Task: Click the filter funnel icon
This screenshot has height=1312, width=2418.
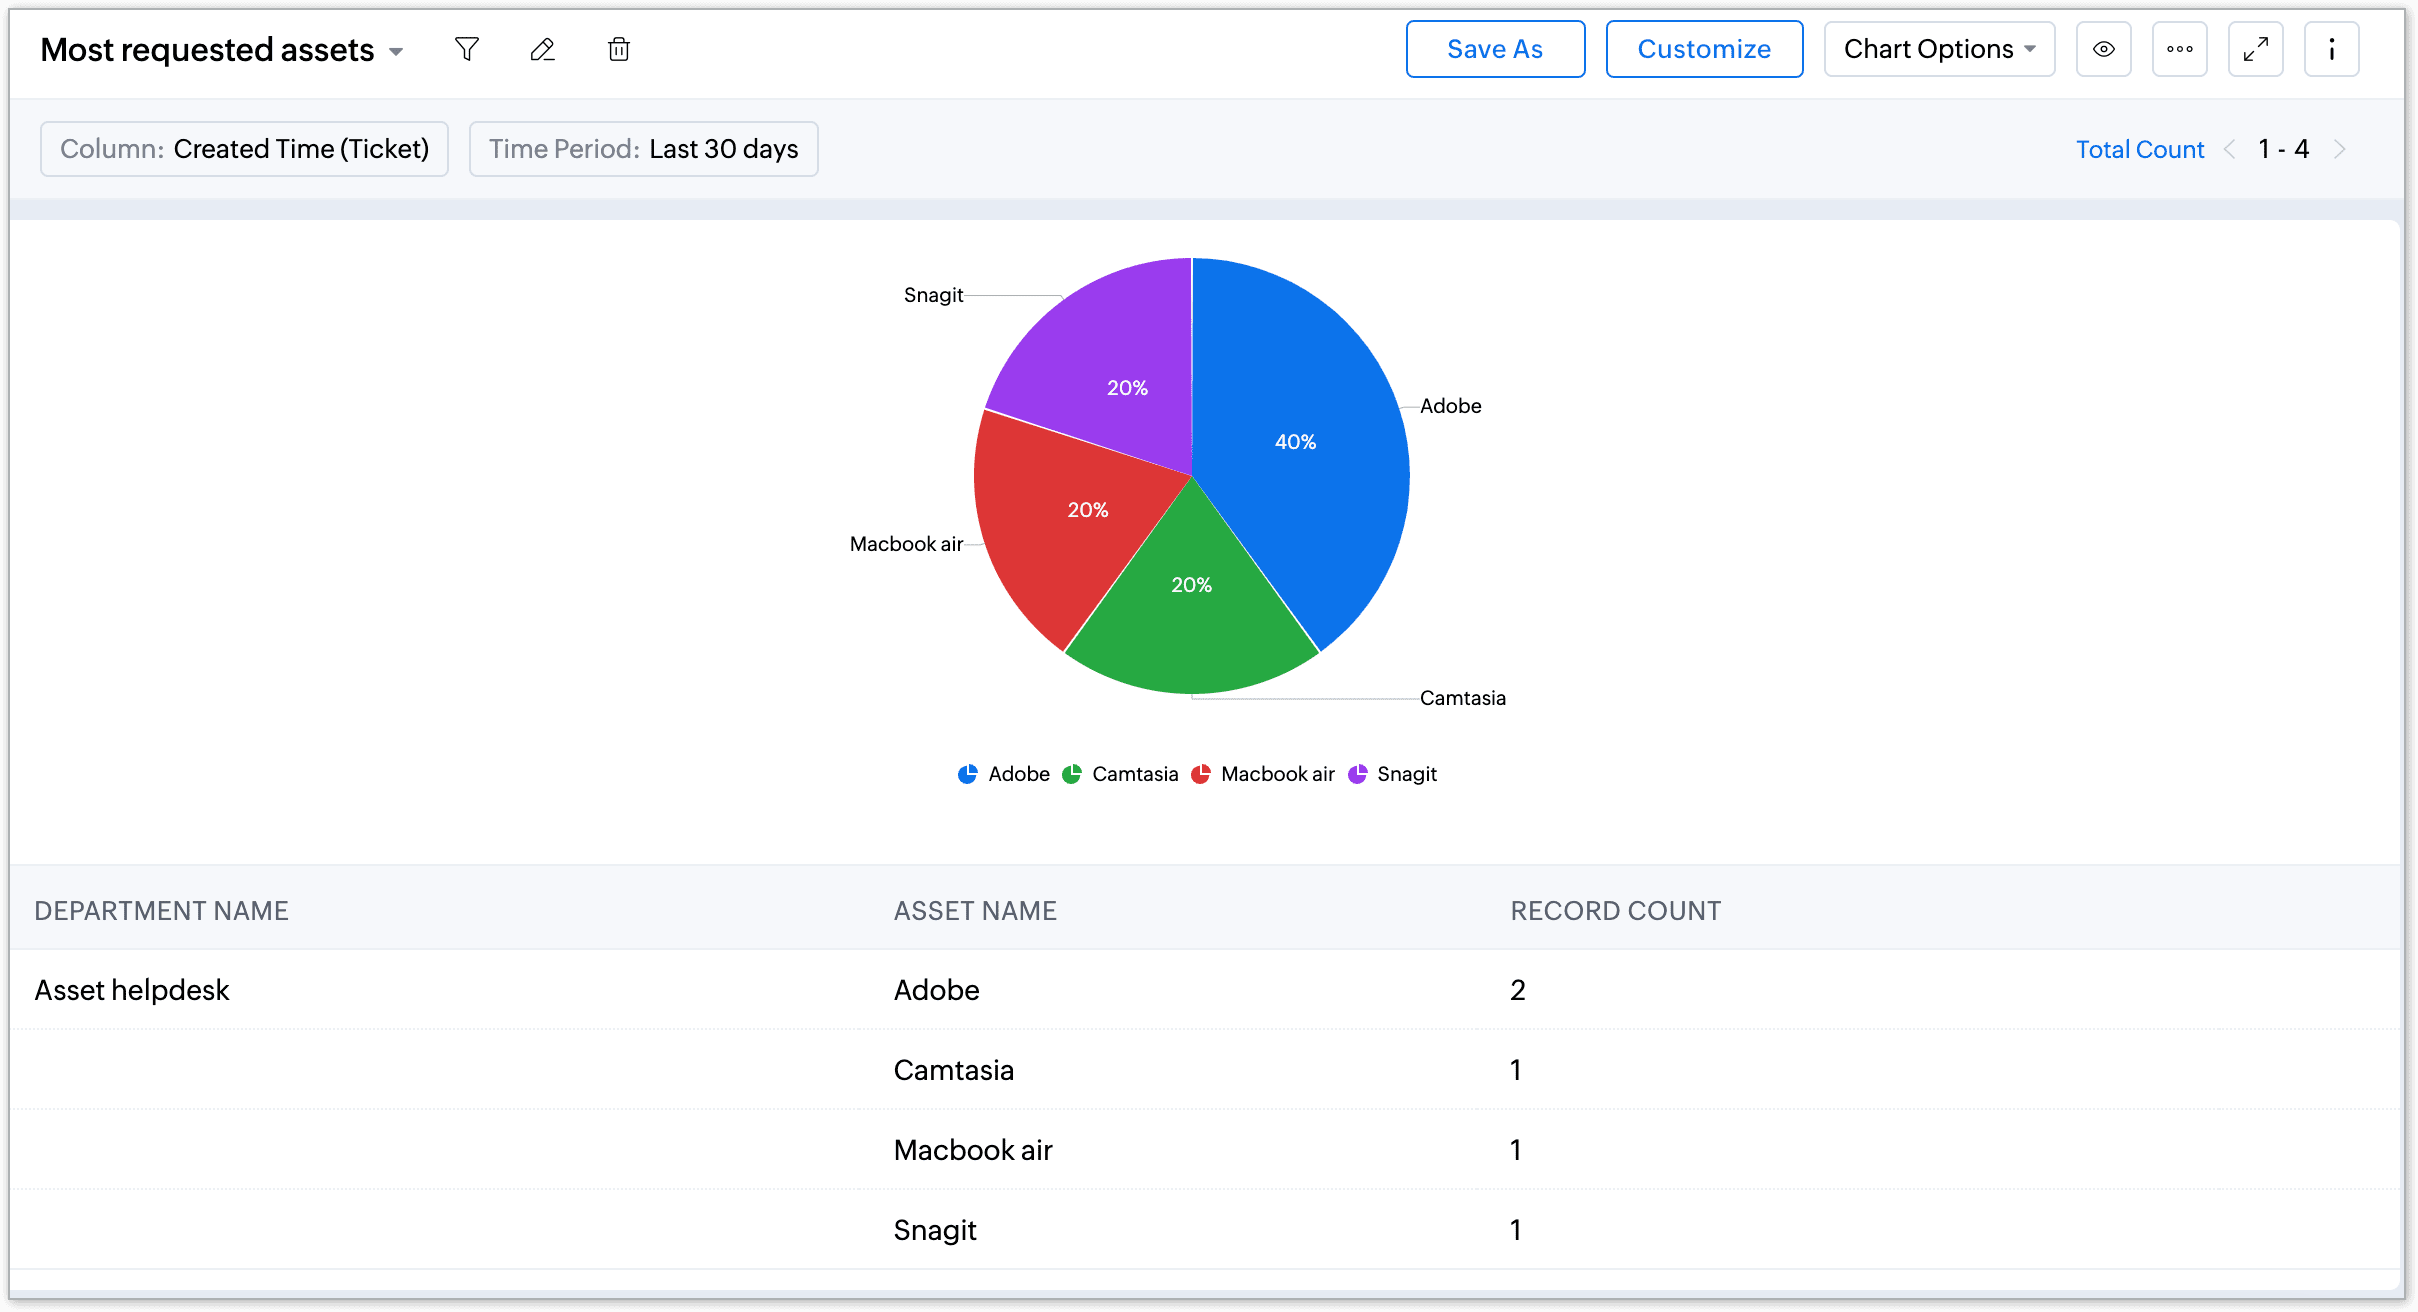Action: tap(466, 49)
